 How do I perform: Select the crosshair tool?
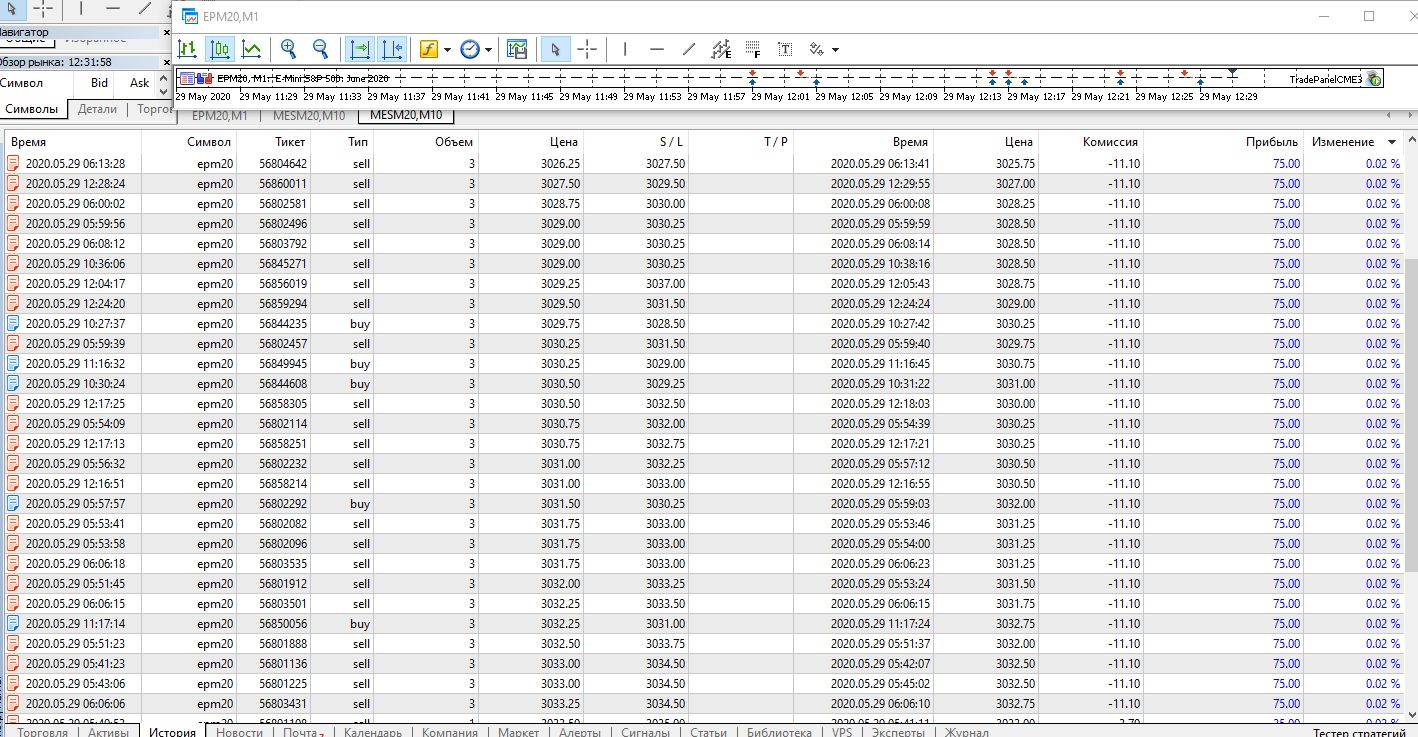[587, 48]
